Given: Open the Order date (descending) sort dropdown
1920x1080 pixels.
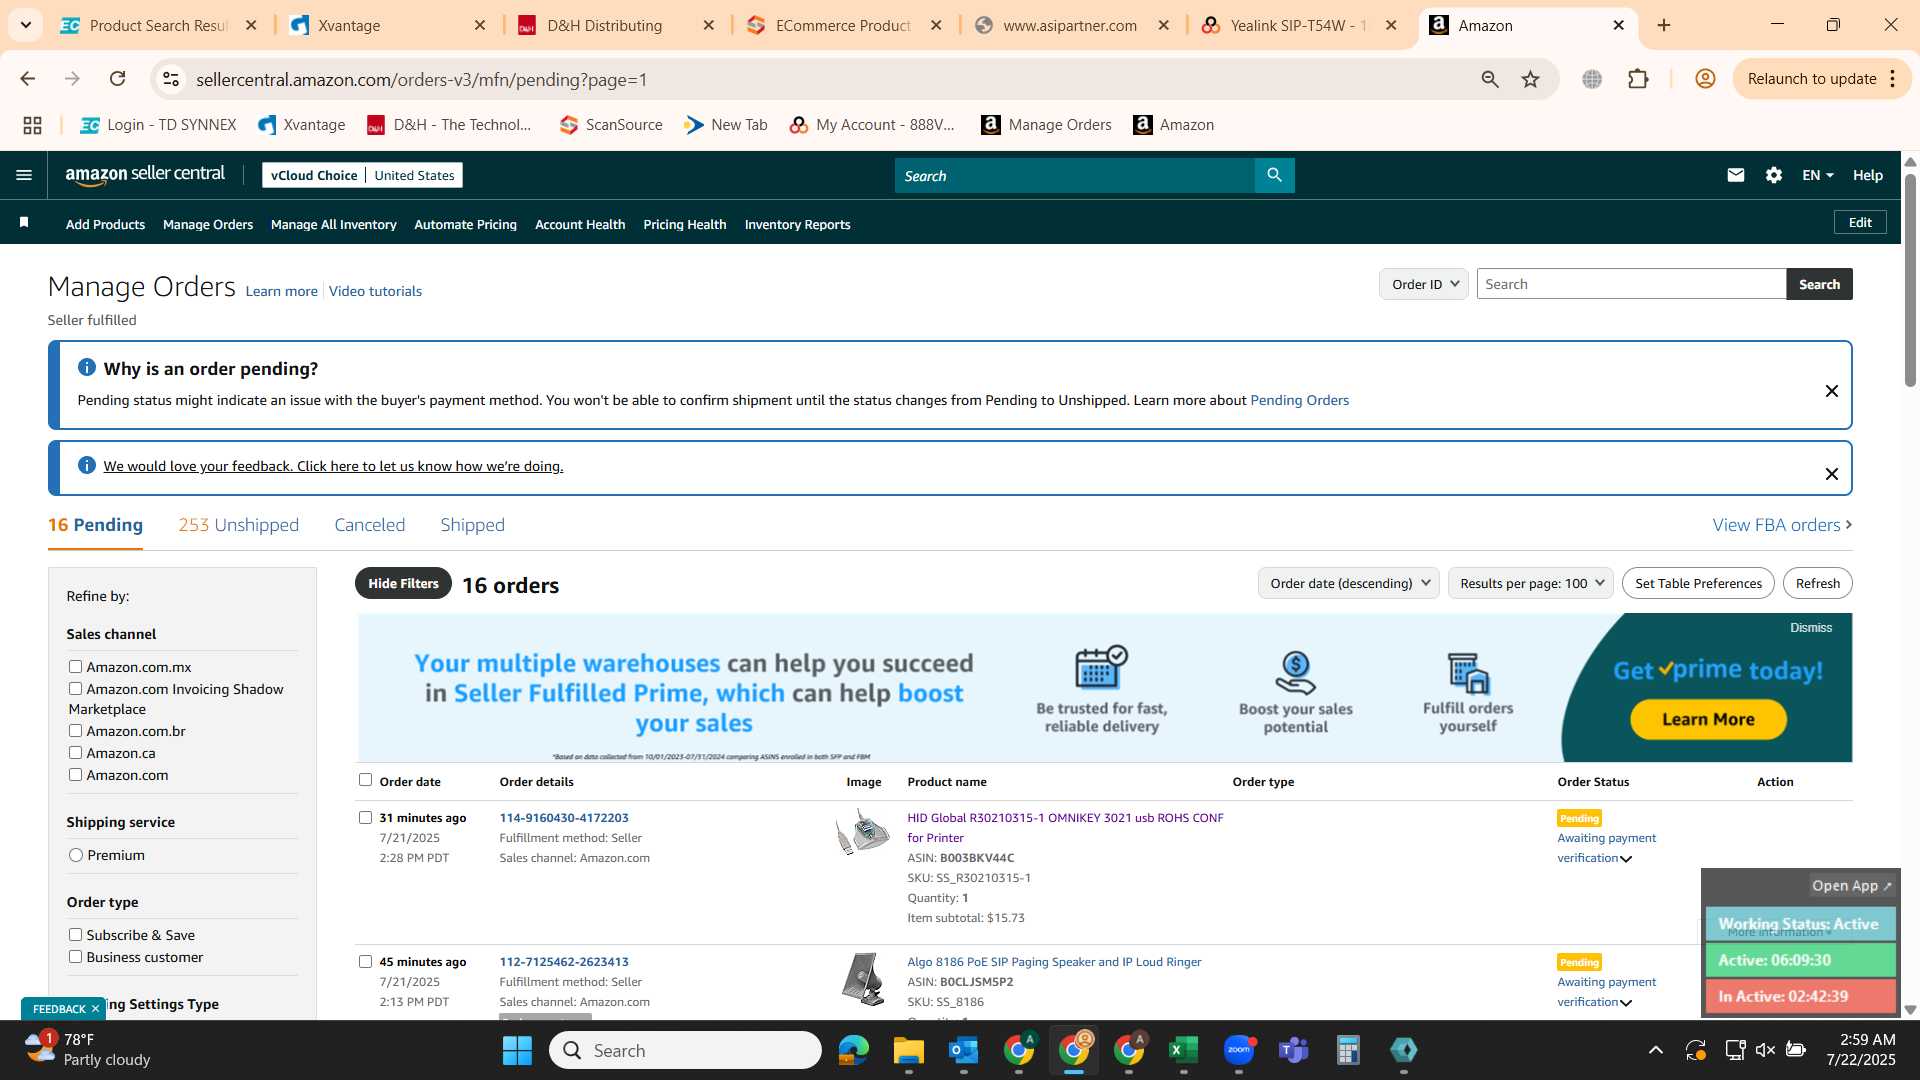Looking at the screenshot, I should point(1348,583).
